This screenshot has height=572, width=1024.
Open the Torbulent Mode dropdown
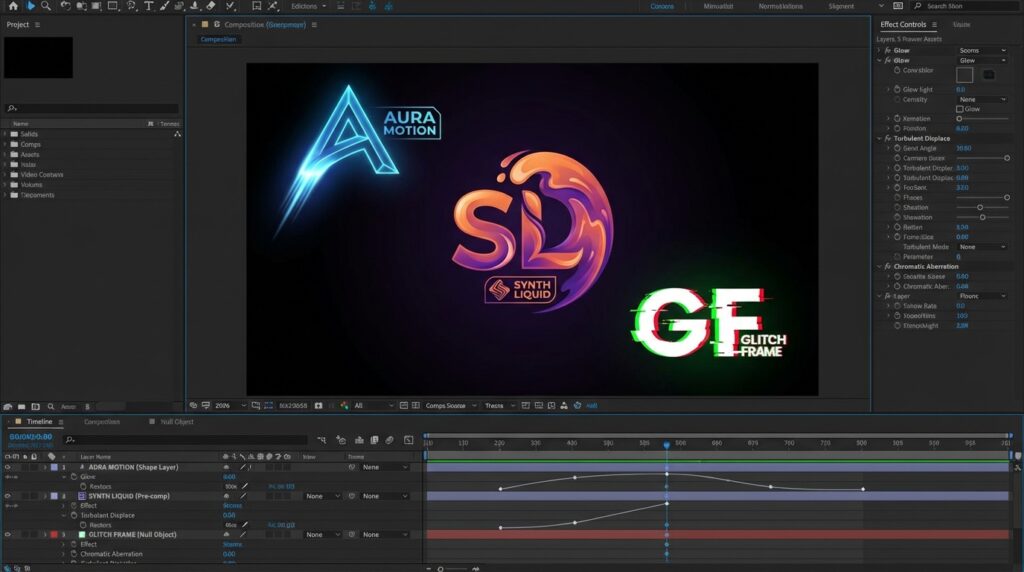coord(982,247)
